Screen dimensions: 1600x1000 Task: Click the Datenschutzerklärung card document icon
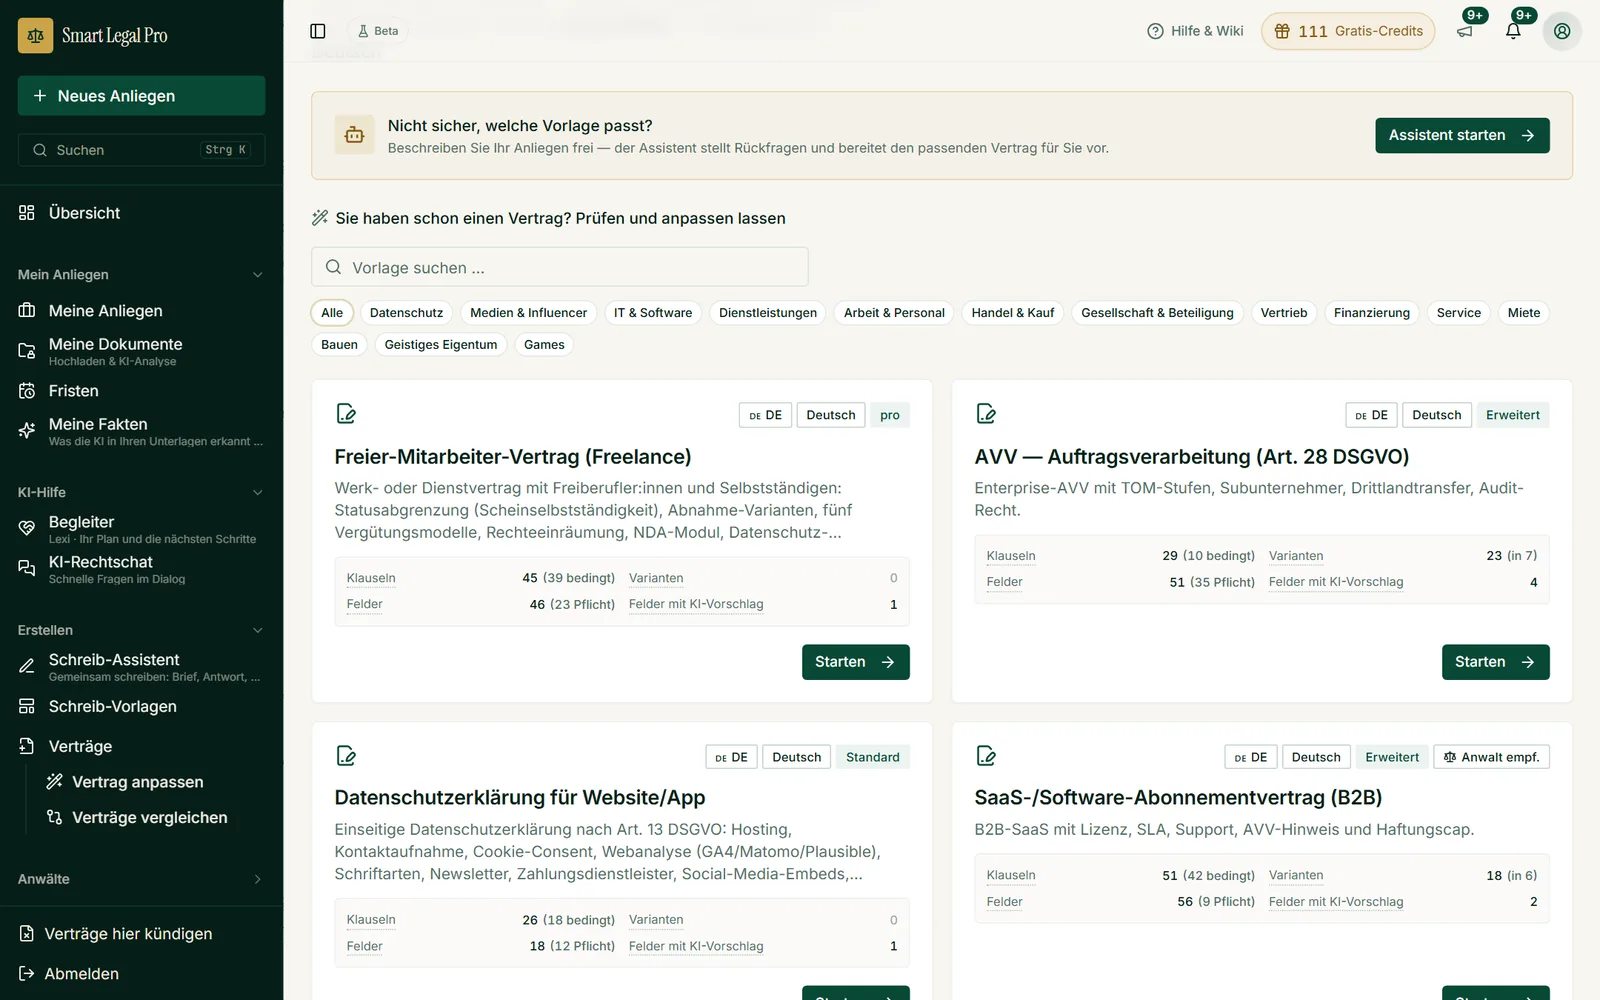[346, 756]
